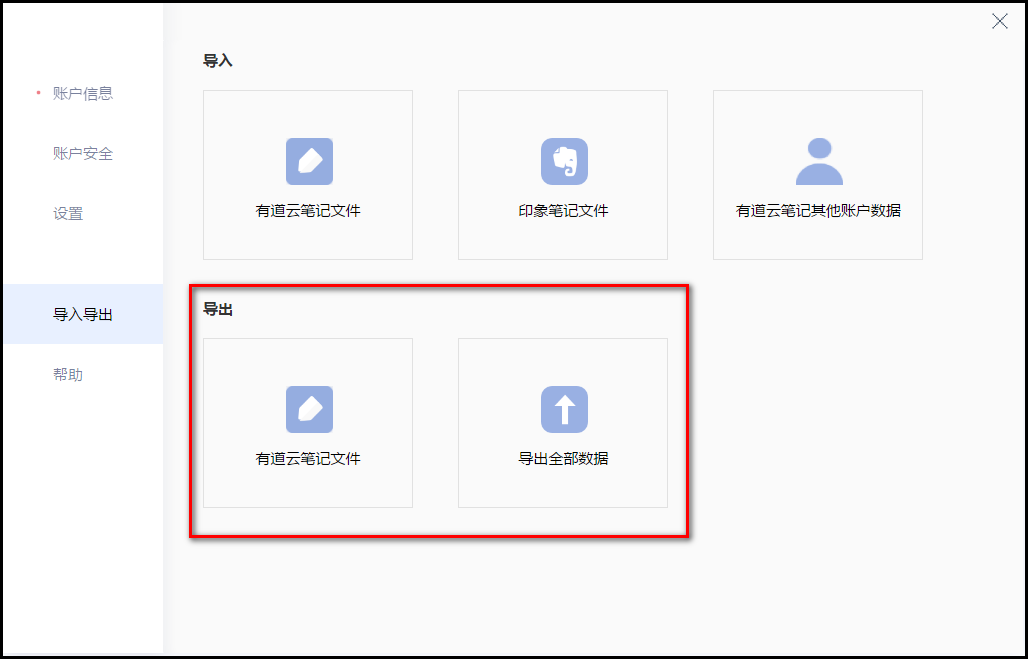This screenshot has width=1028, height=659.
Task: Click the 有道云笔记其他账户数据 label text
Action: pyautogui.click(x=818, y=211)
